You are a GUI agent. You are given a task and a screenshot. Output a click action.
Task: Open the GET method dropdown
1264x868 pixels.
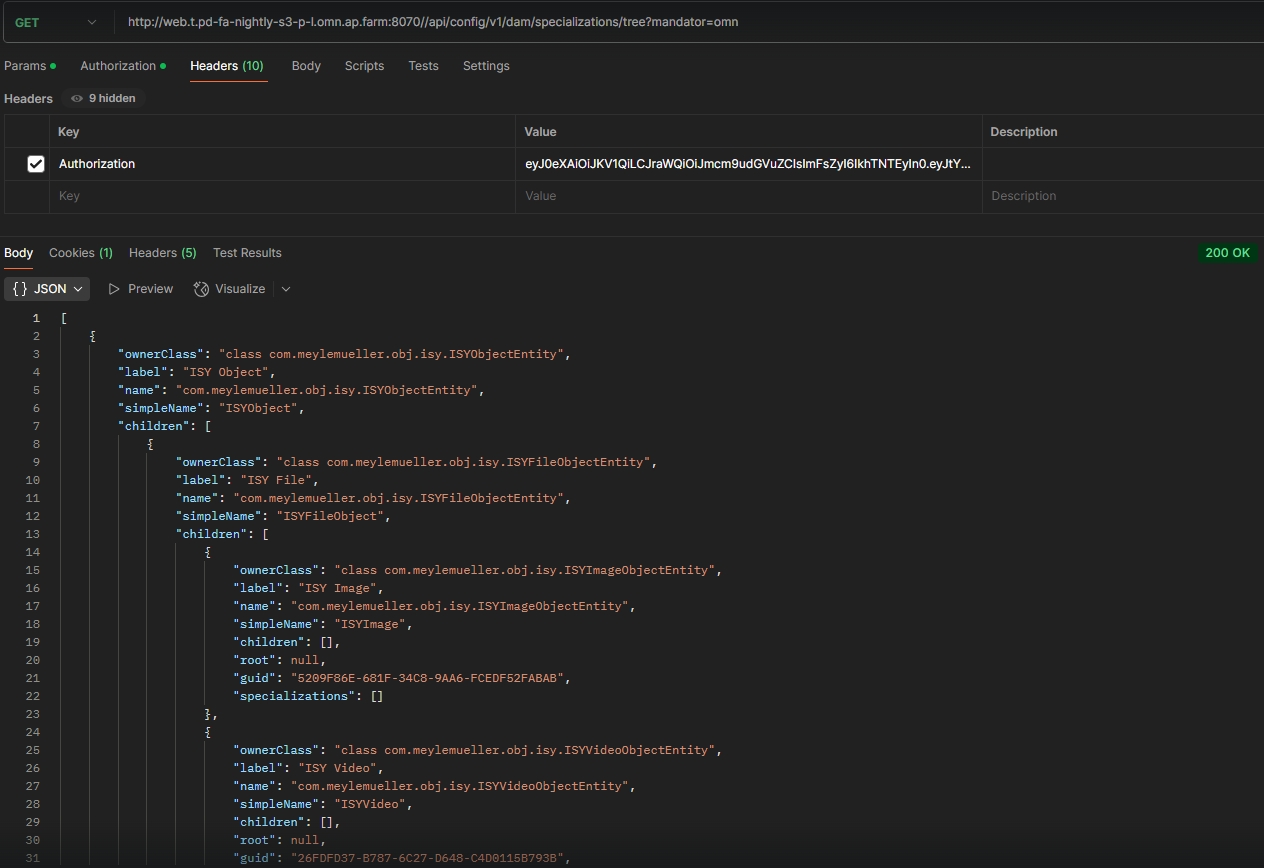[x=55, y=22]
